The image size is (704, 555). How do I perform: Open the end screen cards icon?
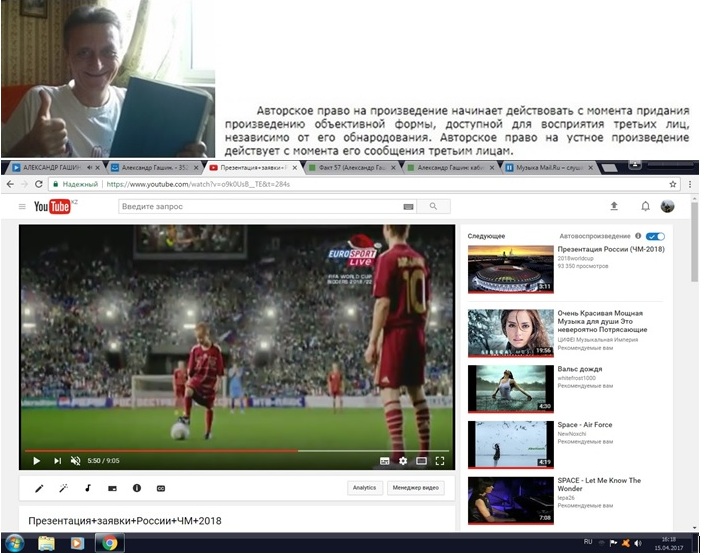(112, 489)
